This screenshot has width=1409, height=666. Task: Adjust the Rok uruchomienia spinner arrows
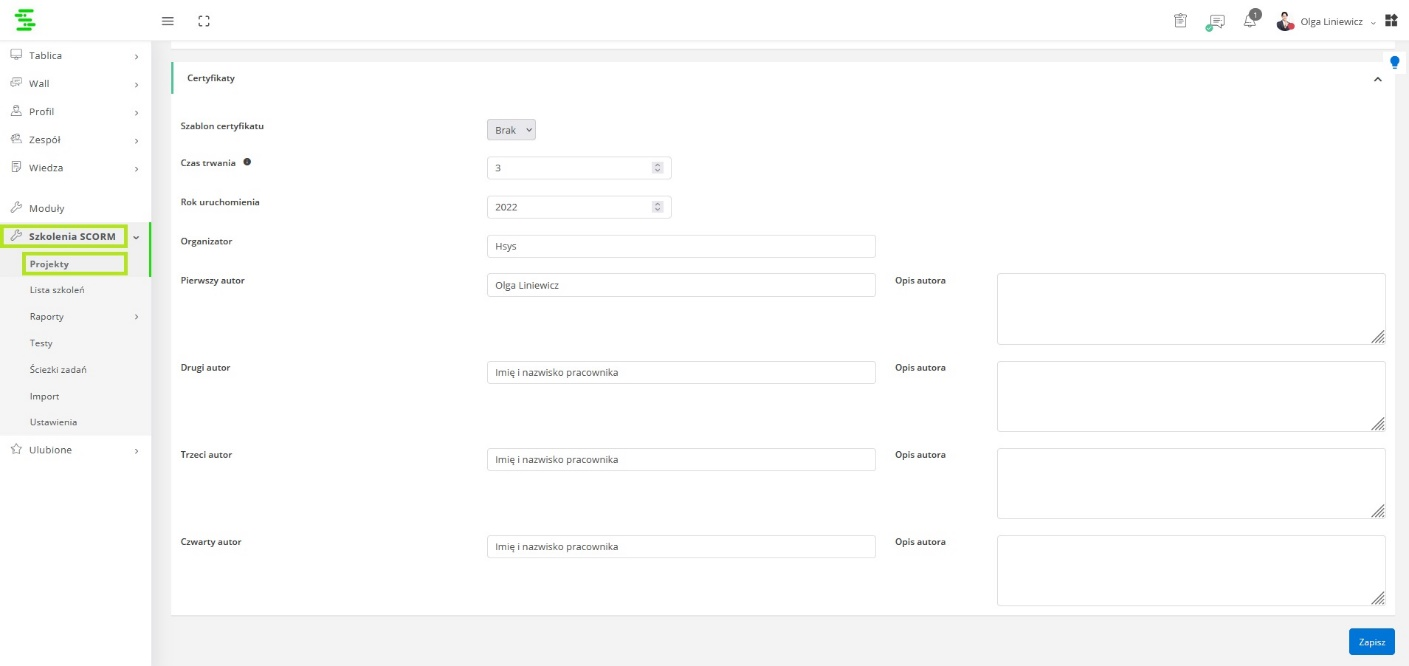pyautogui.click(x=657, y=207)
